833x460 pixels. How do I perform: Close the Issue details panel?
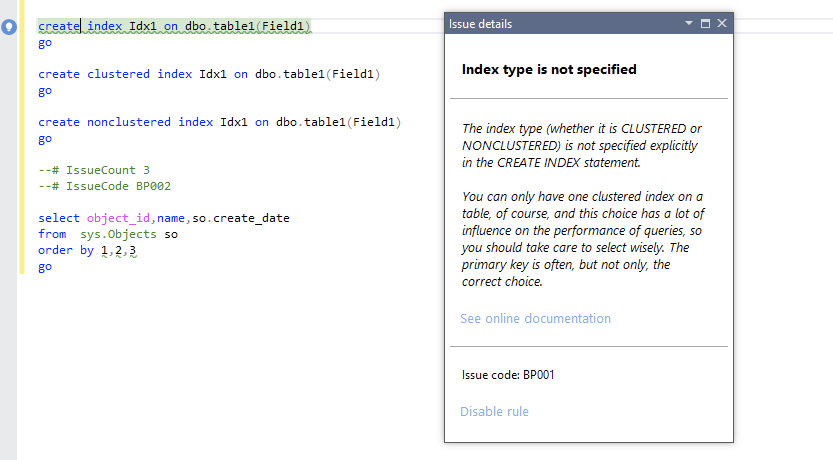tap(721, 23)
